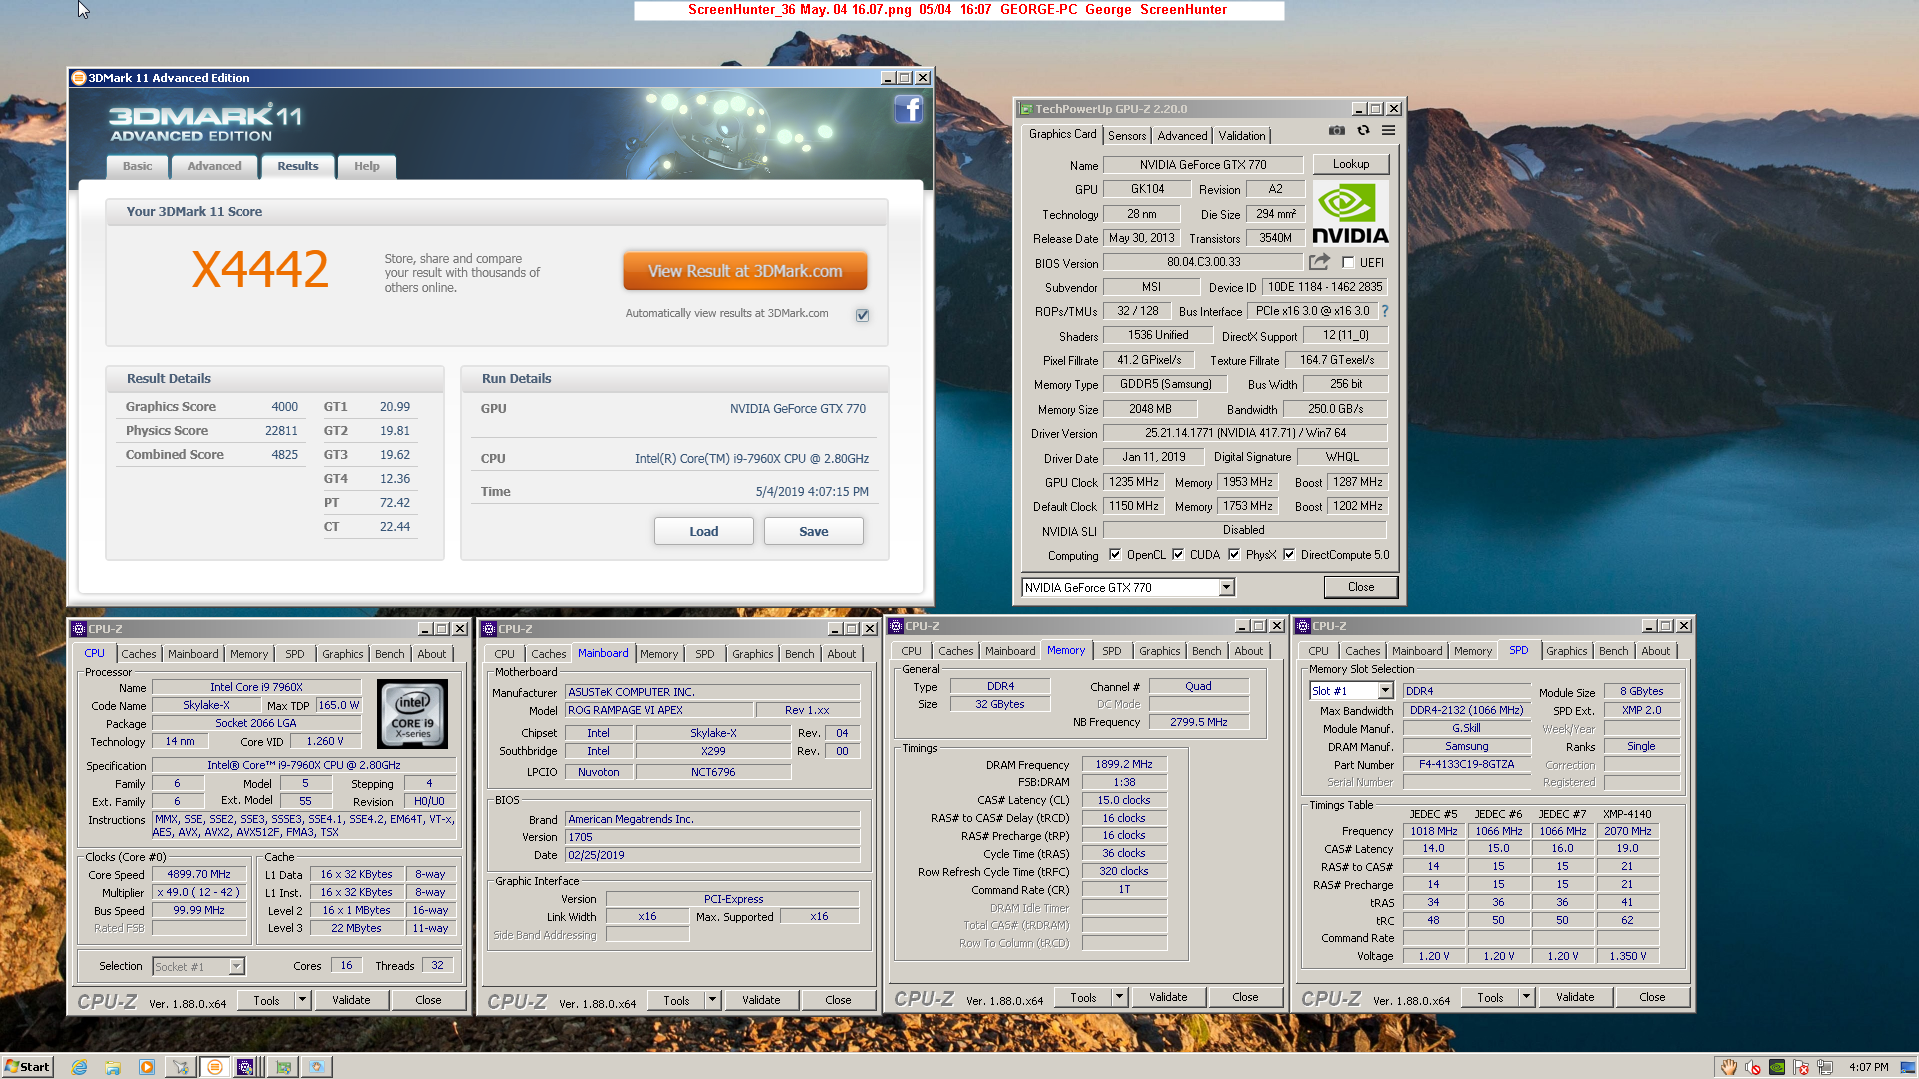
Task: Click Validate in Mainboard CPU-Z window
Action: click(x=760, y=1000)
